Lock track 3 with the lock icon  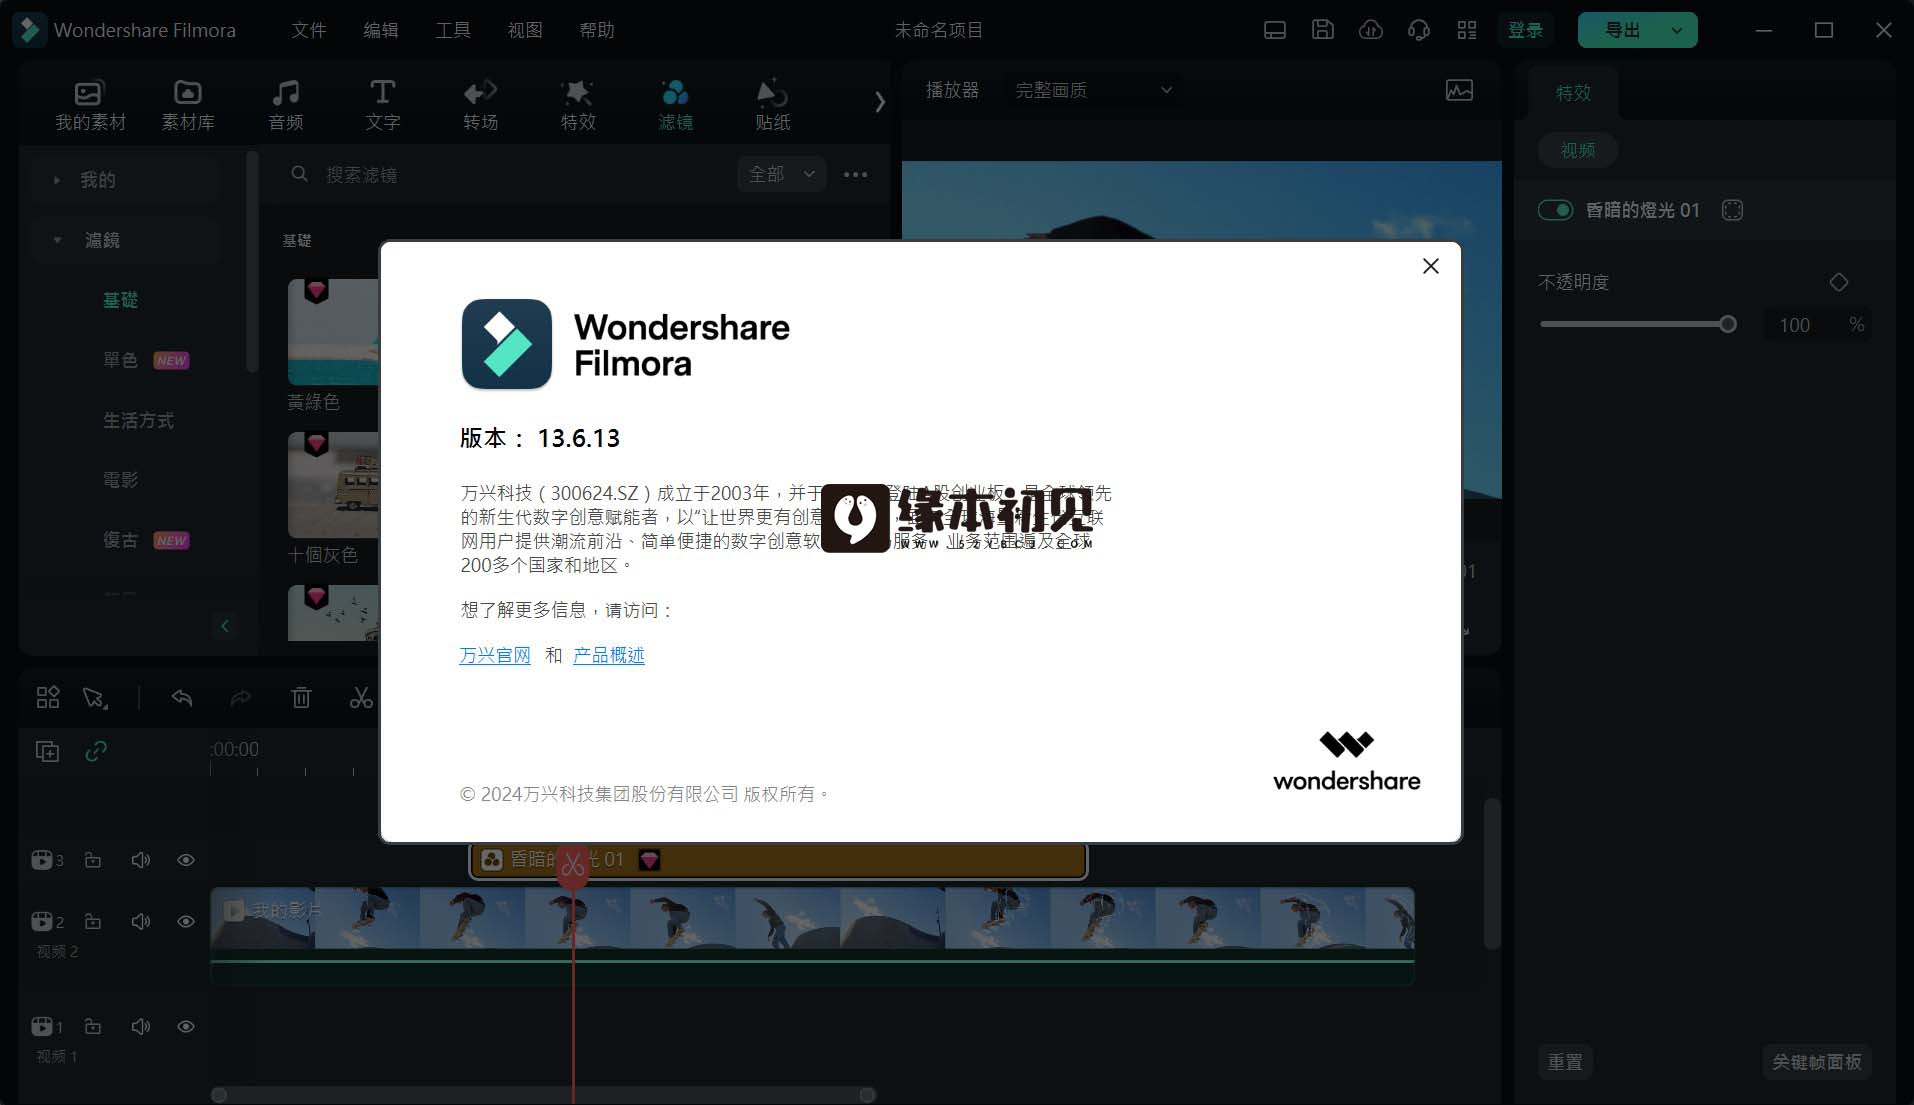[x=93, y=860]
